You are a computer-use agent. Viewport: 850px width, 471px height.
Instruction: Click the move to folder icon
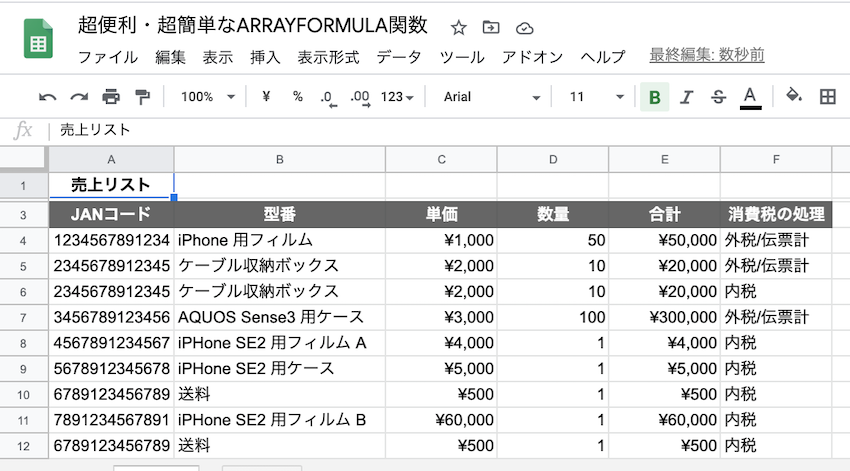(x=491, y=27)
